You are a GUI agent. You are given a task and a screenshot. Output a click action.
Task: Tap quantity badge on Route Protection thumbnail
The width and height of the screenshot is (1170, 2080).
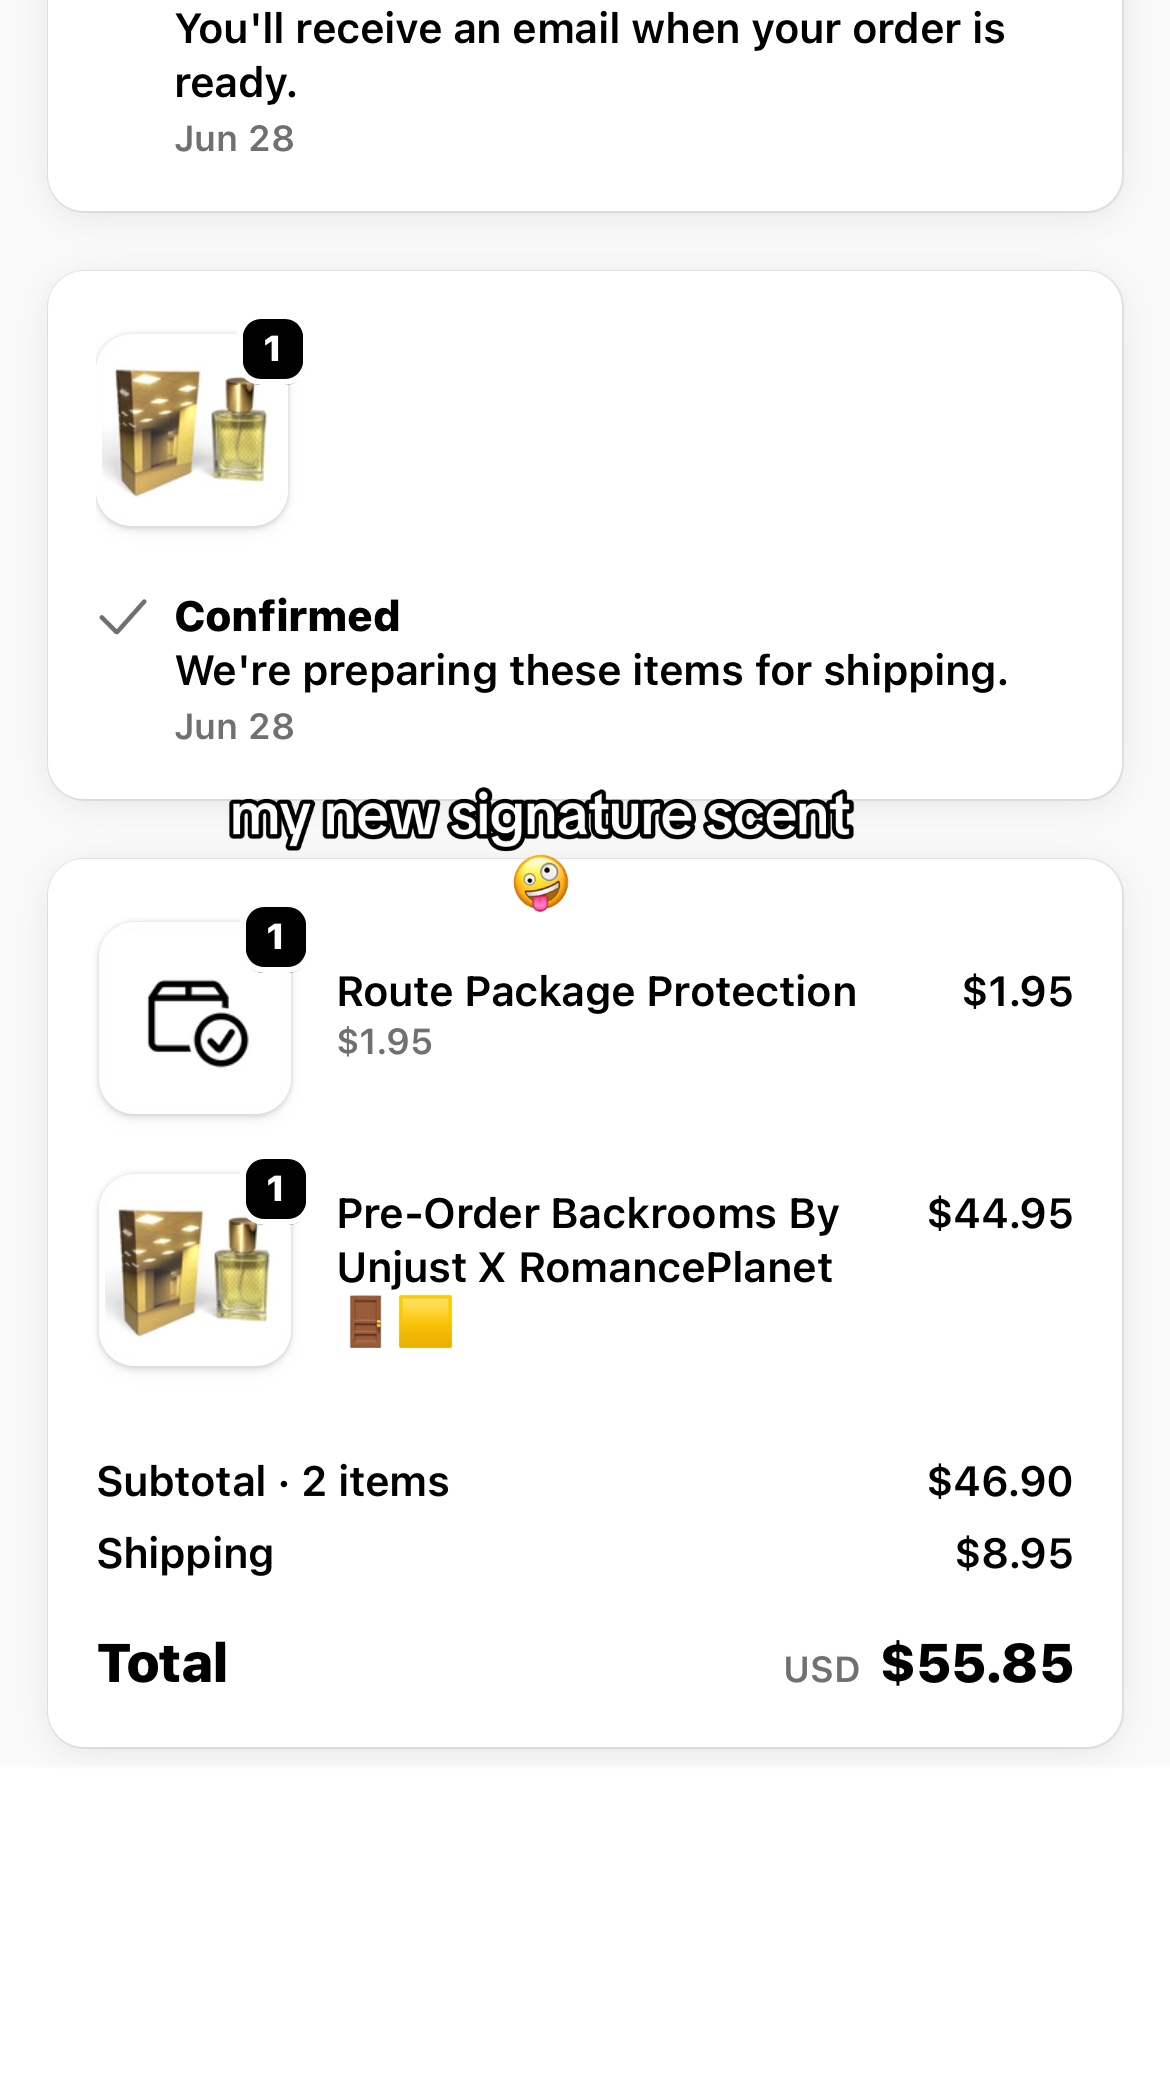coord(275,937)
